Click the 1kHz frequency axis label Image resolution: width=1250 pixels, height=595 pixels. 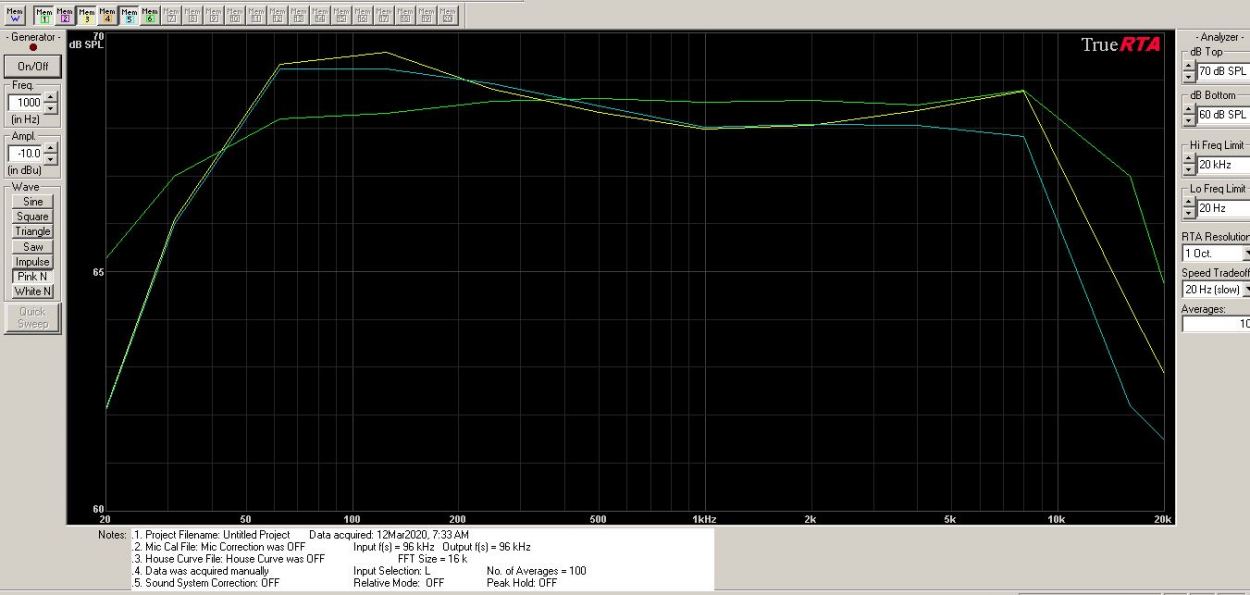point(705,519)
